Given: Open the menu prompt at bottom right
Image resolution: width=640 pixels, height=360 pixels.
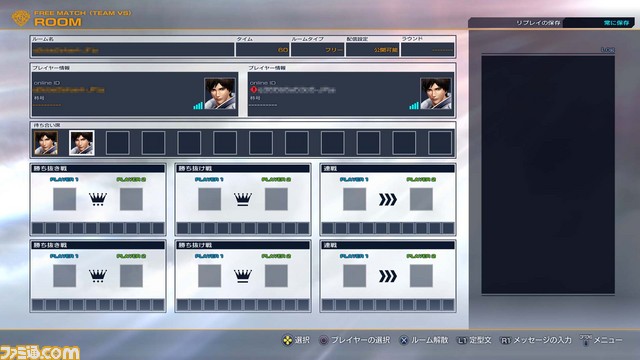Looking at the screenshot, I should tap(601, 340).
